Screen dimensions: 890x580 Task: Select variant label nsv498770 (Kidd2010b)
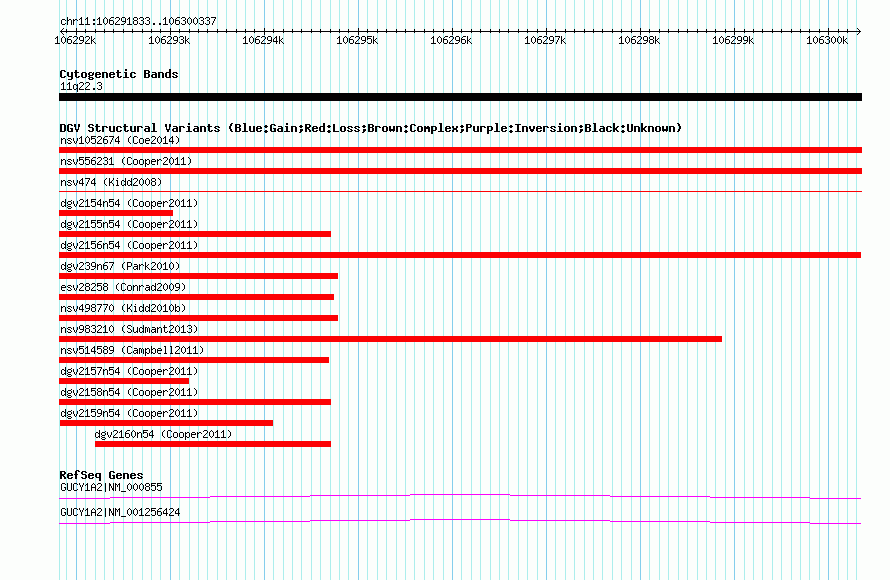point(123,308)
